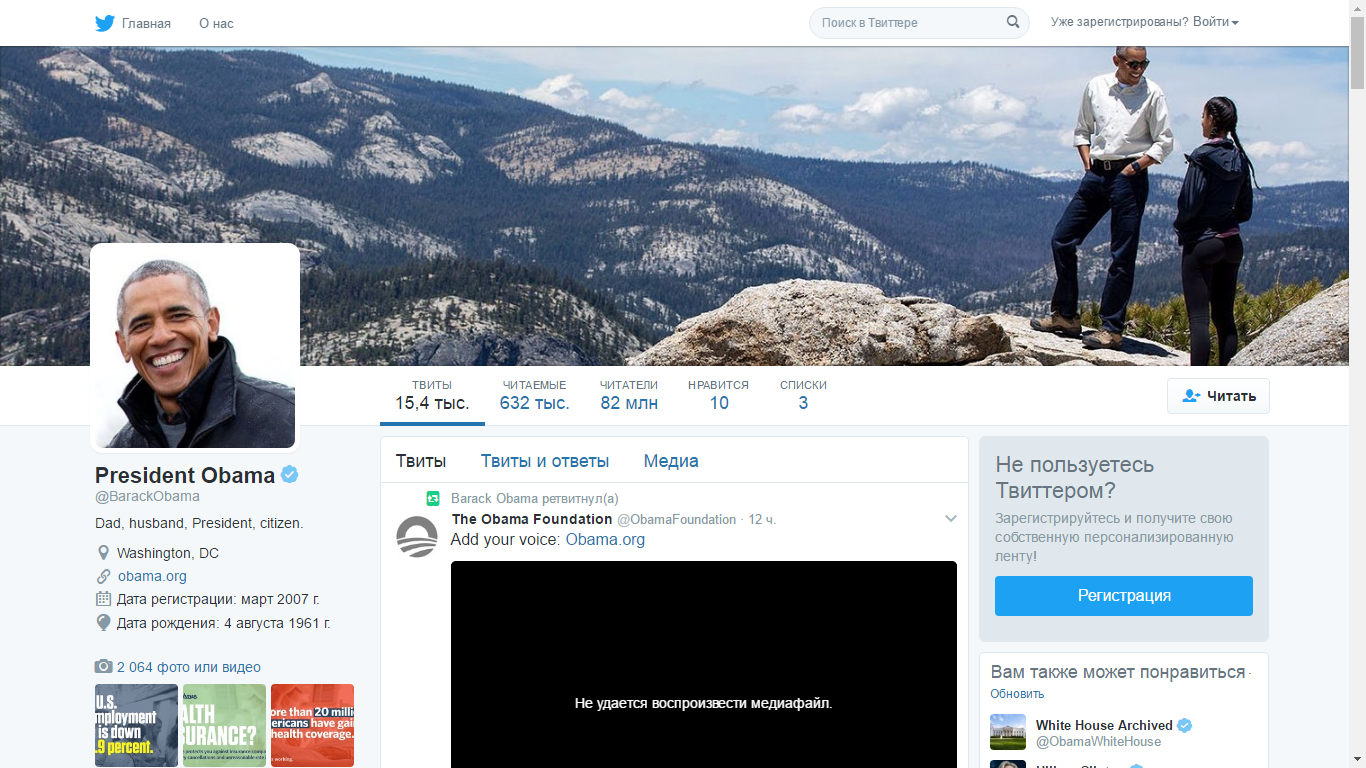Image resolution: width=1366 pixels, height=768 pixels.
Task: Click the Washington, DC location text
Action: coord(168,553)
